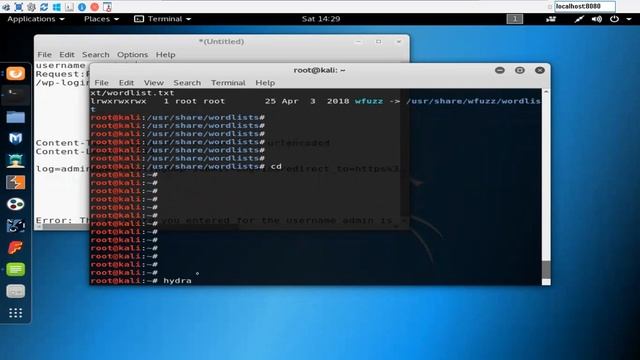Close the root@kali terminal window
Image resolution: width=640 pixels, height=360 pixels.
540,70
